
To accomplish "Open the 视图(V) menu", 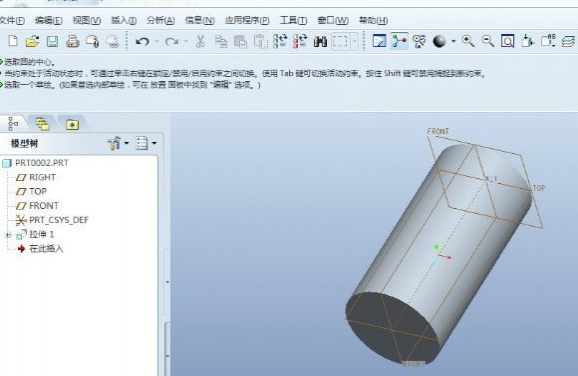I will click(x=87, y=20).
